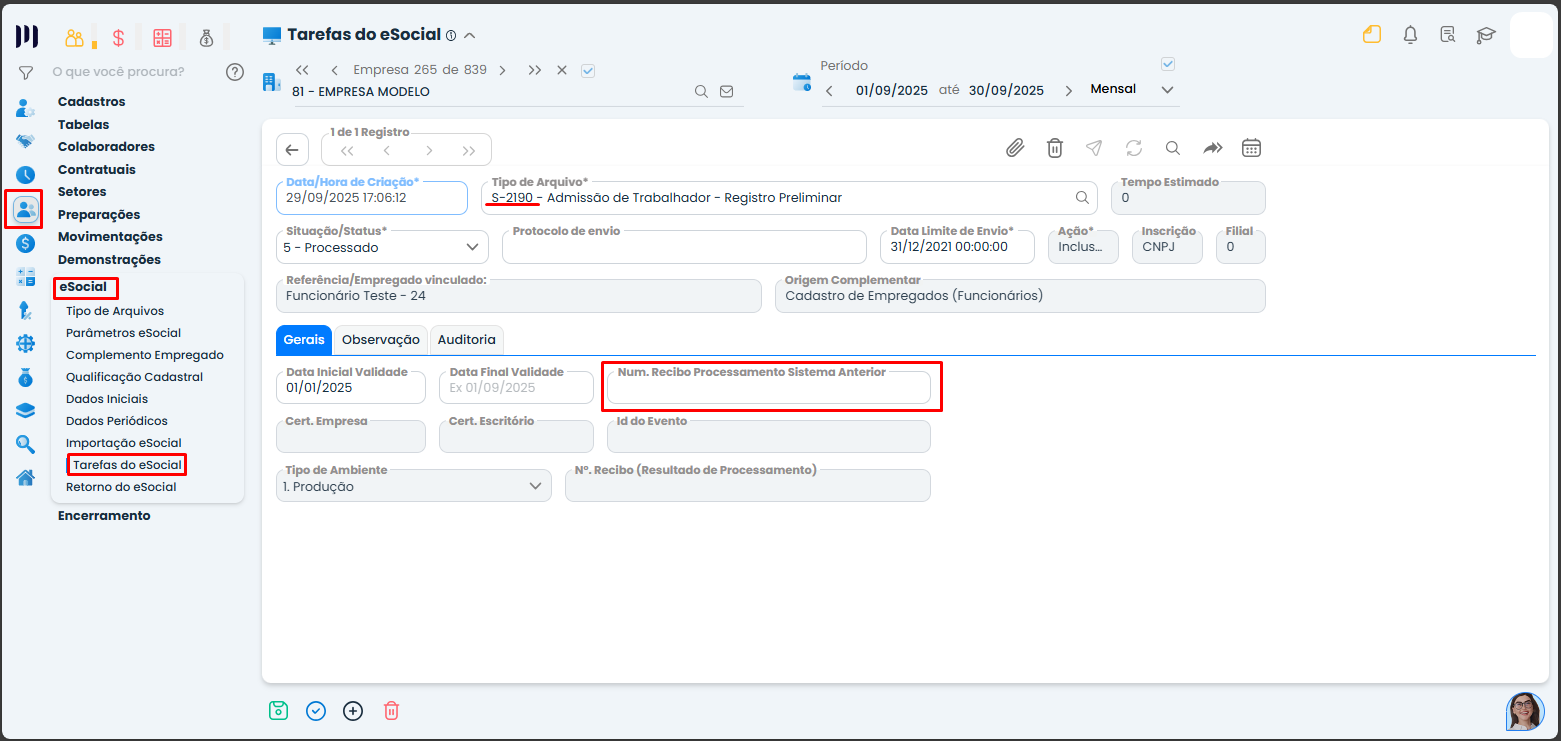Switch to the Observação tab

coord(380,340)
